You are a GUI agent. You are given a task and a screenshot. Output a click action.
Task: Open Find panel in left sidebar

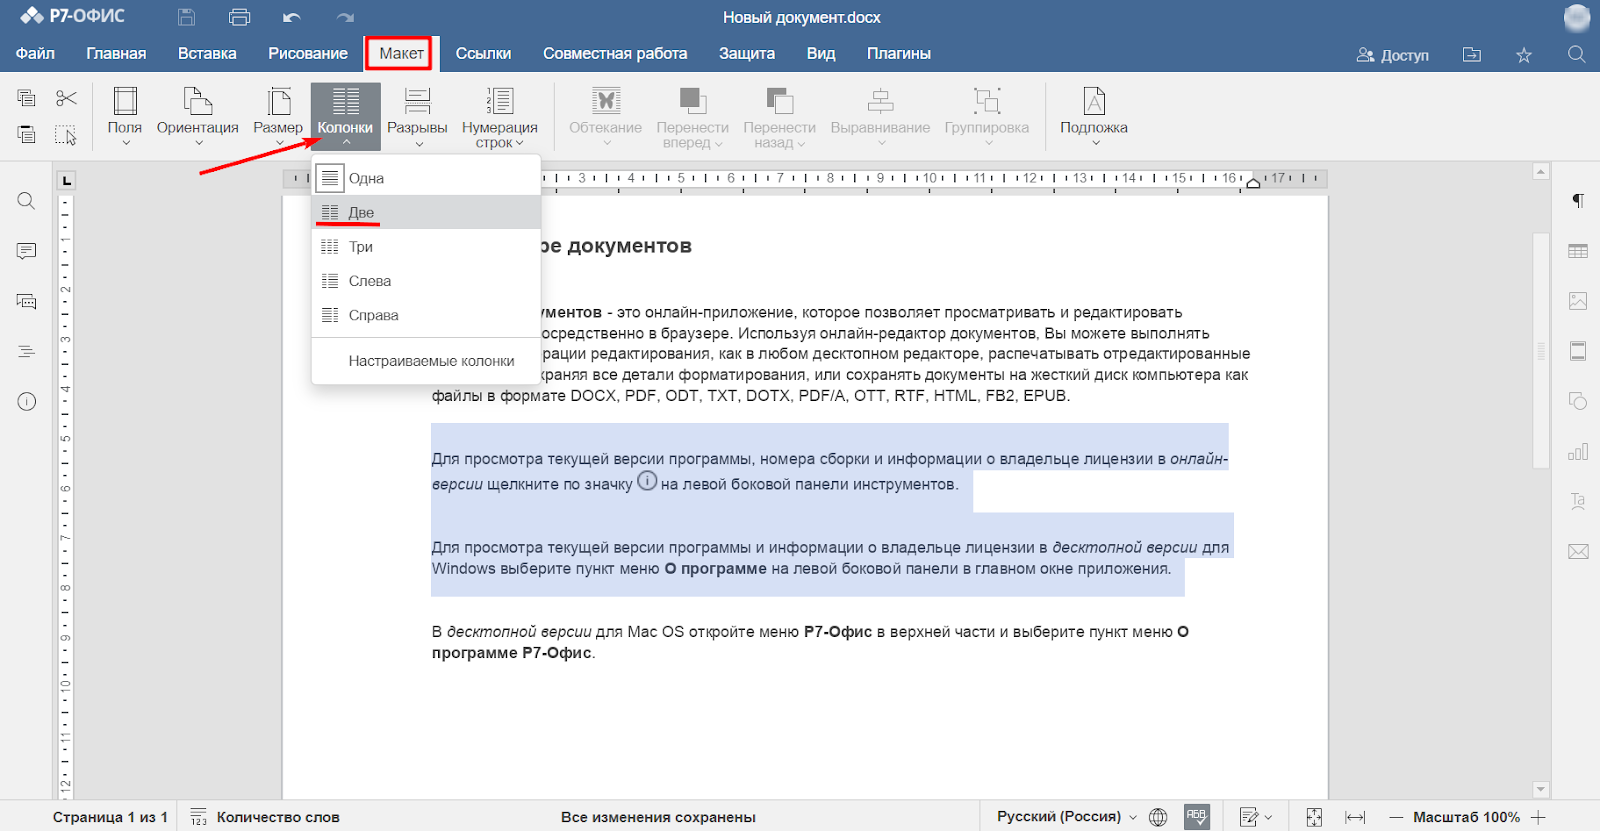click(x=27, y=201)
